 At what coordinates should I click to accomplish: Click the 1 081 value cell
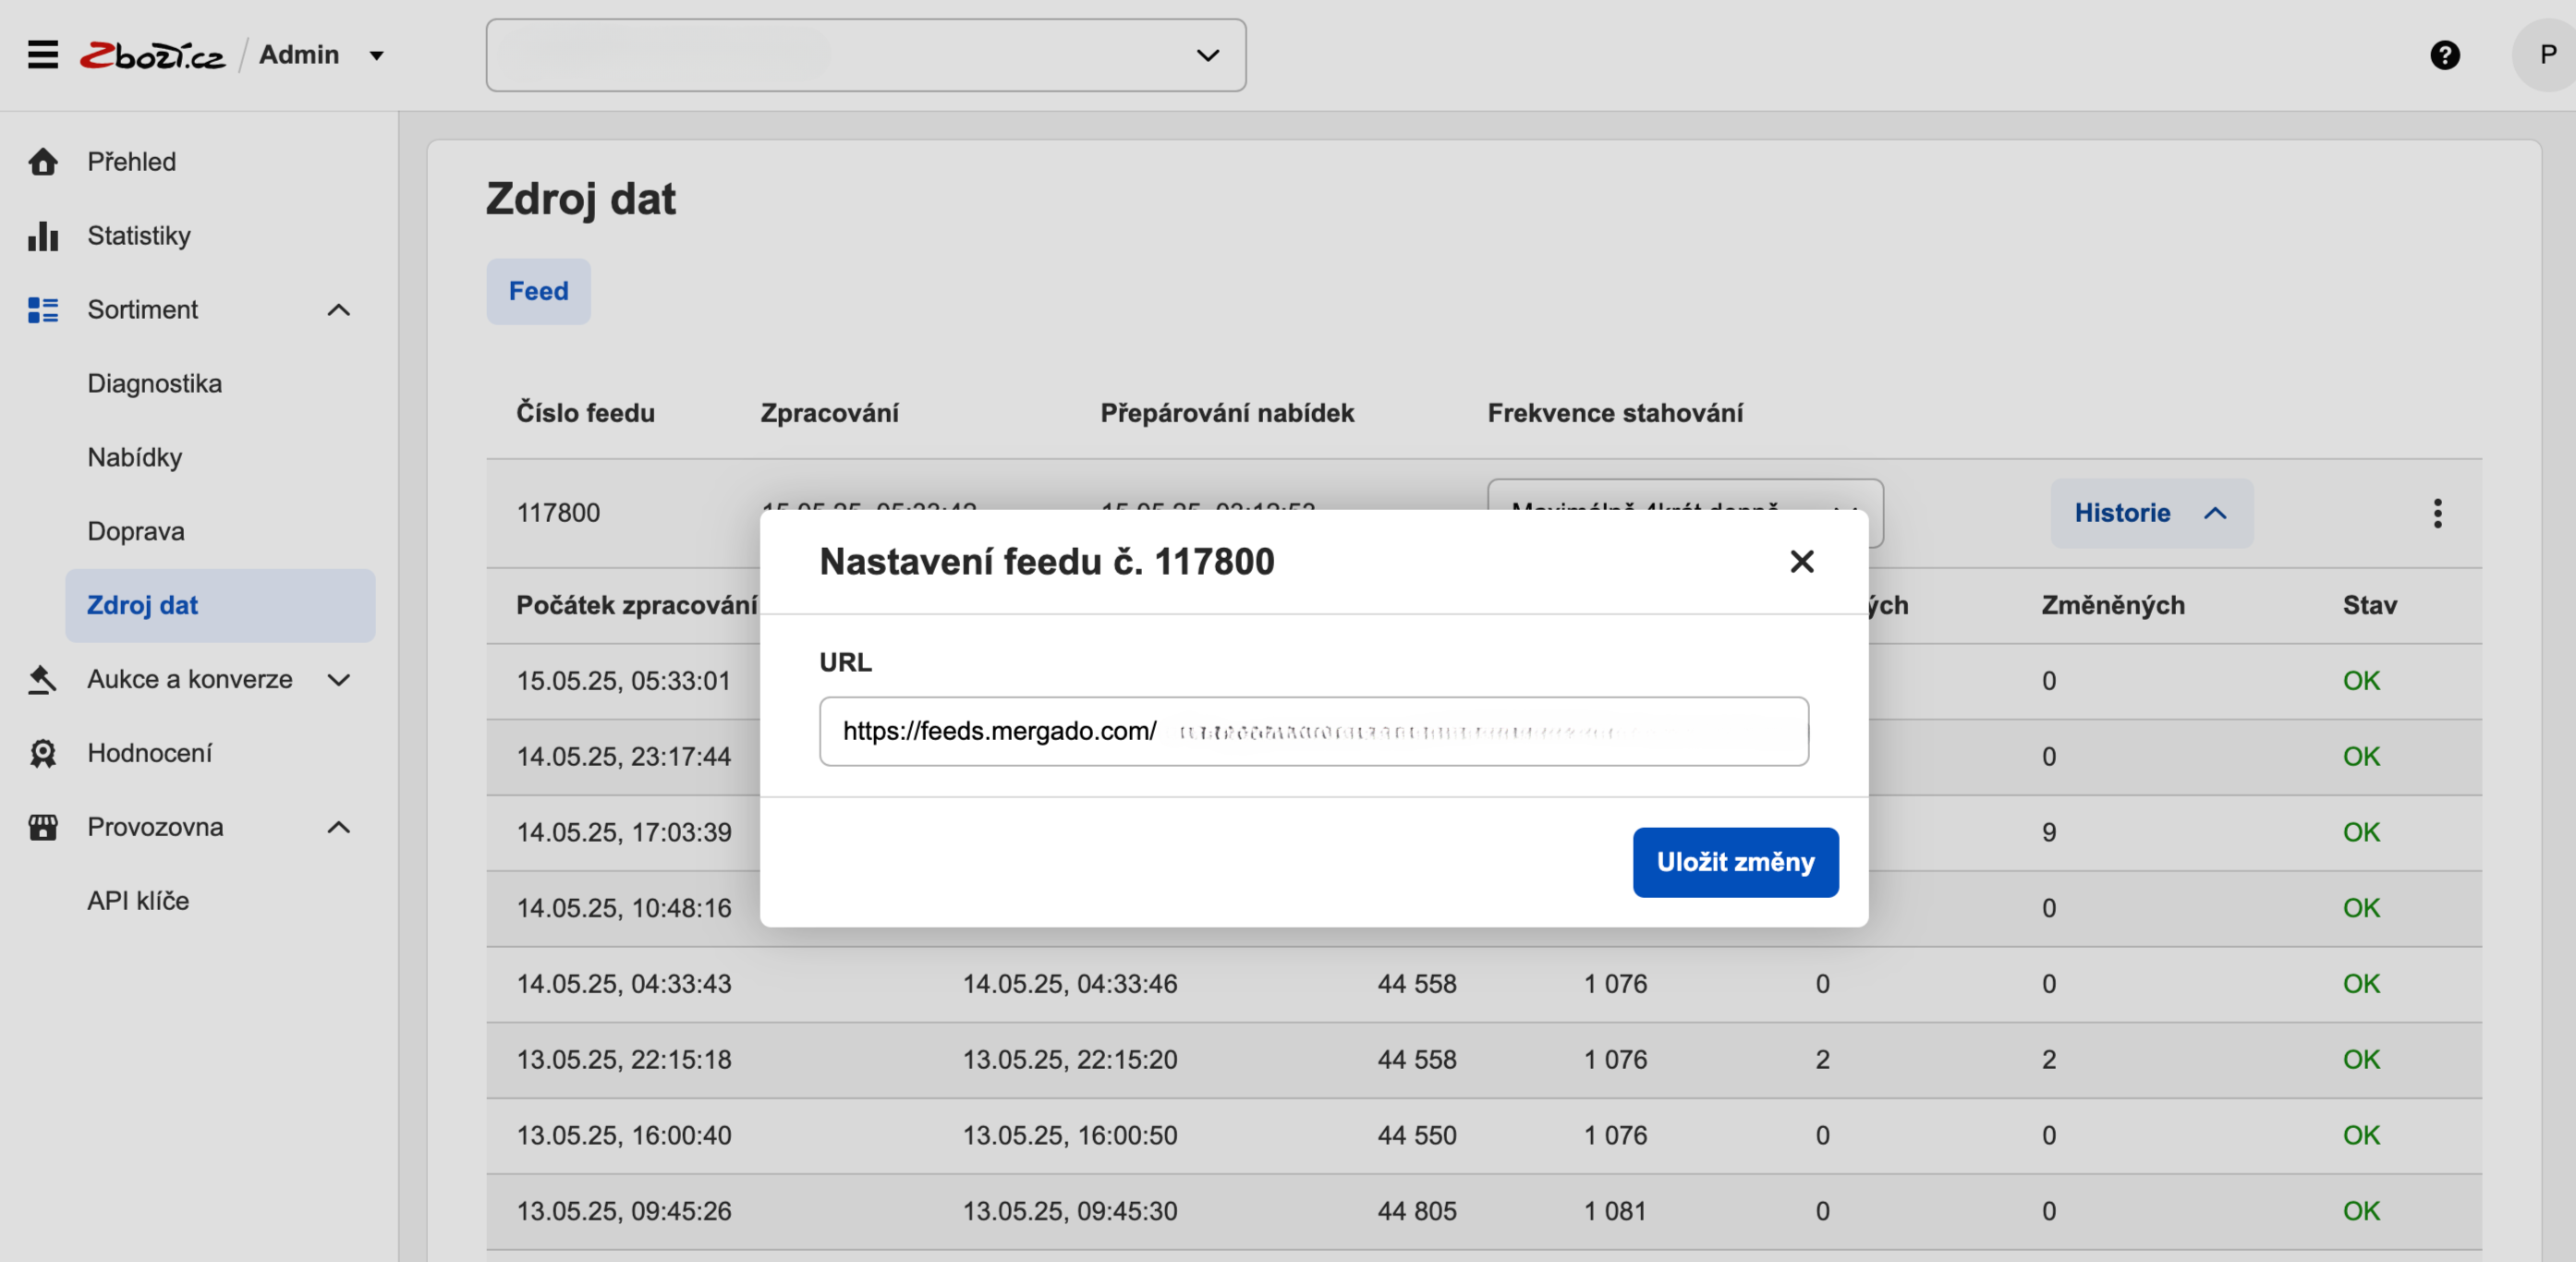tap(1615, 1212)
